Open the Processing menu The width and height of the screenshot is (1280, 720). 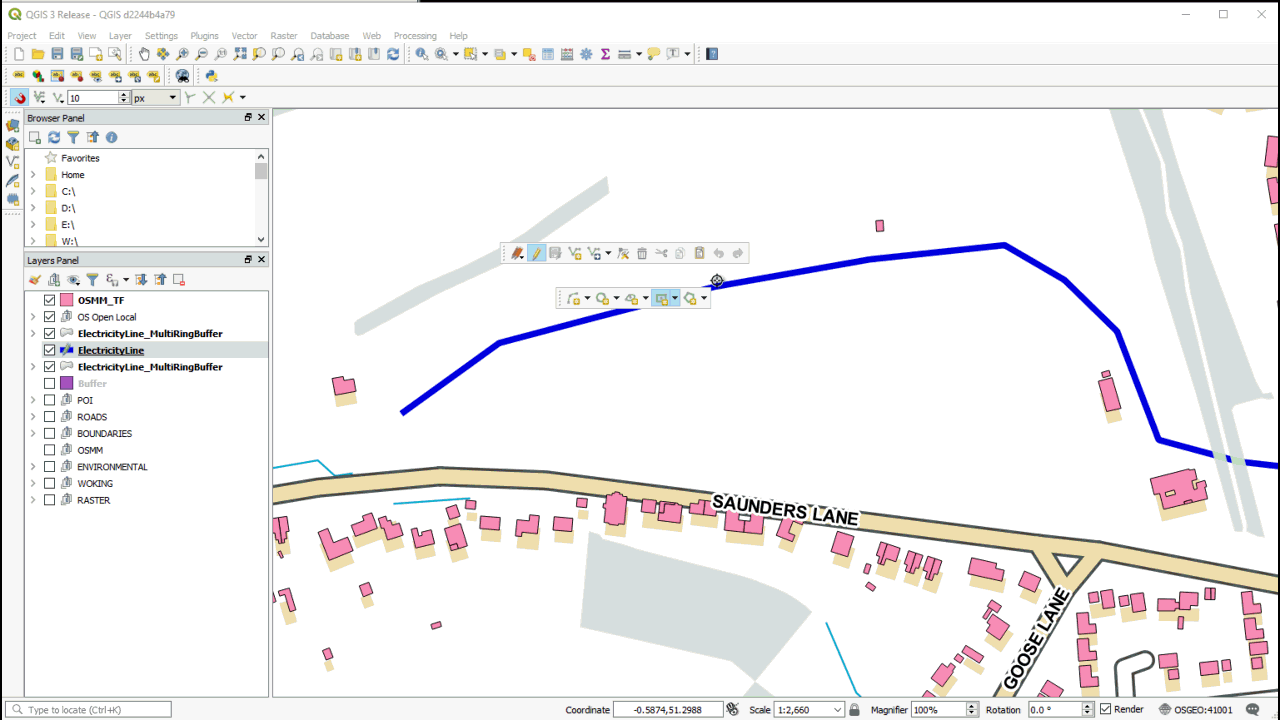pyautogui.click(x=415, y=36)
